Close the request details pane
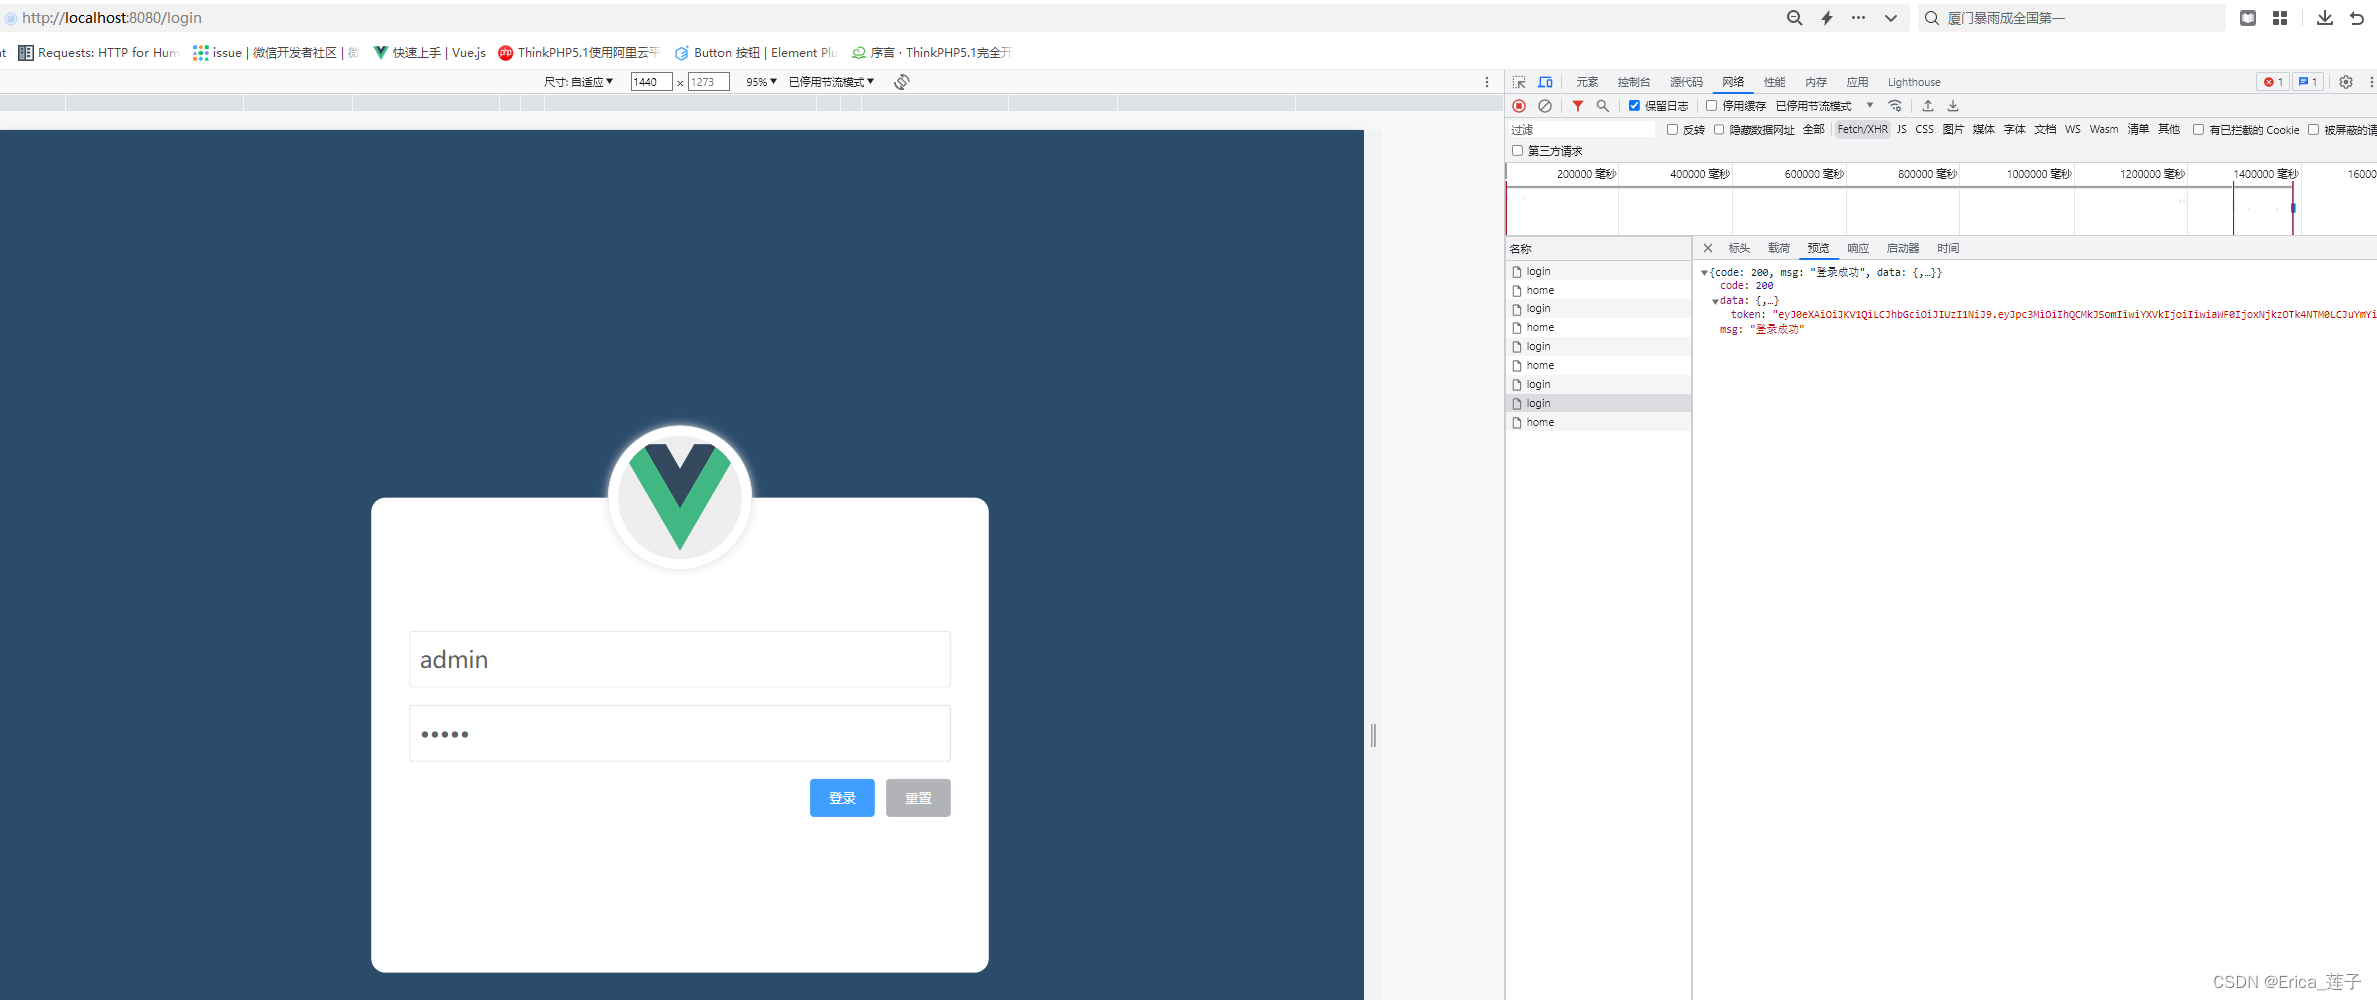This screenshot has width=2377, height=1000. [1708, 248]
